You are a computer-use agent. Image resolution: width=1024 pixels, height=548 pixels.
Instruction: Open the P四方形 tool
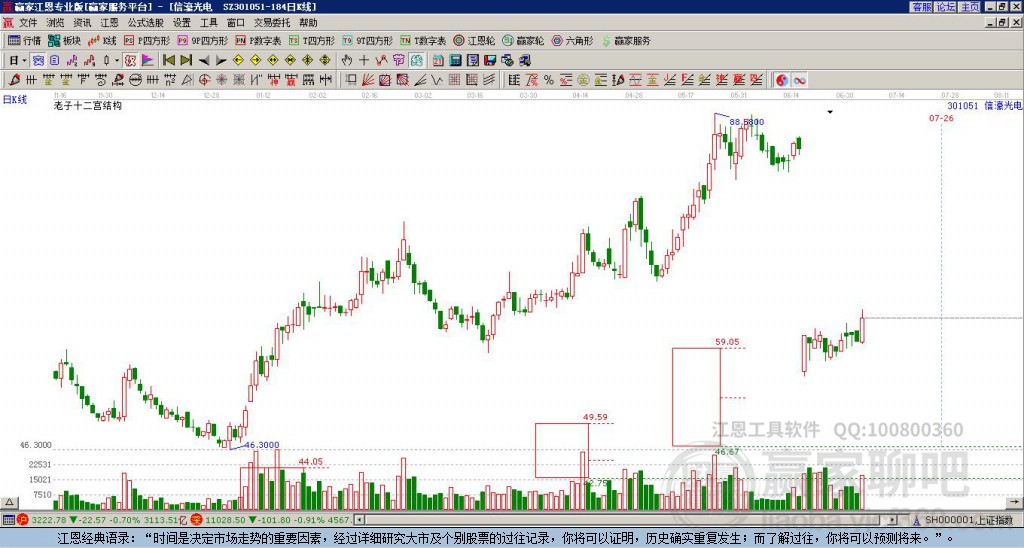pos(146,40)
